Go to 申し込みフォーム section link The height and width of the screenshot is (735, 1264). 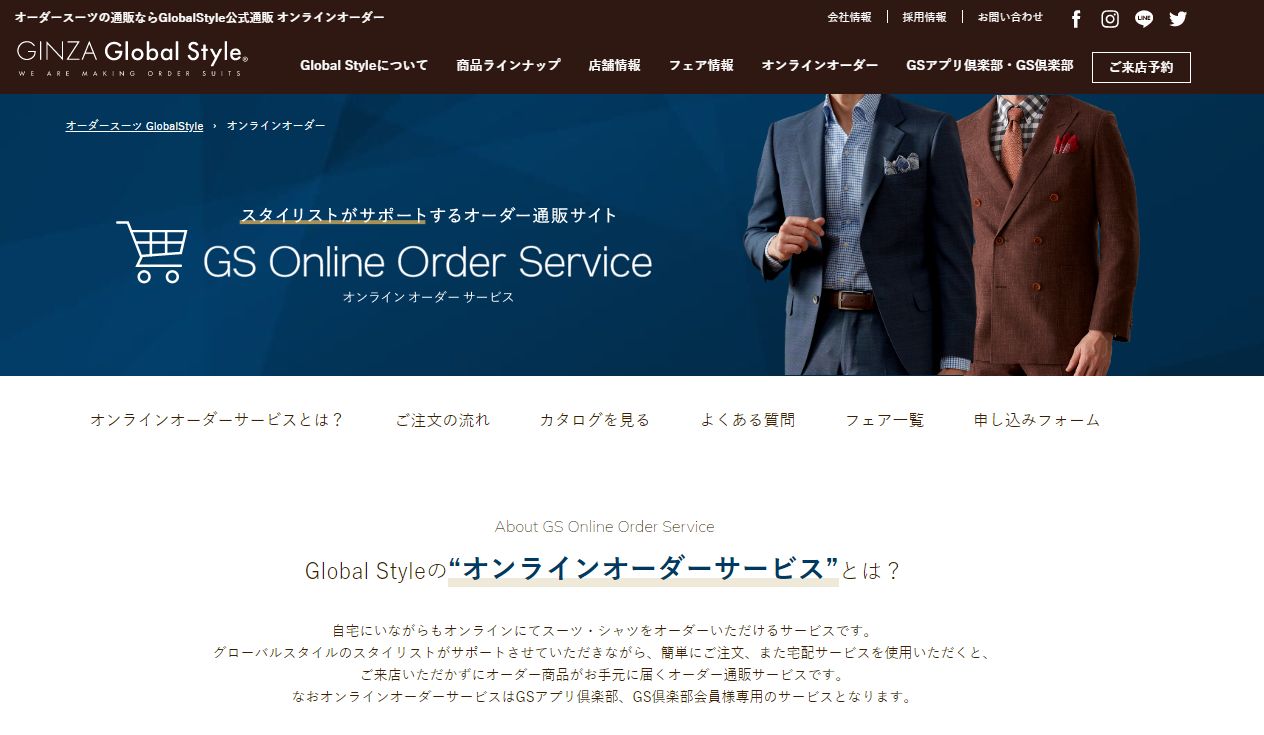click(1037, 420)
